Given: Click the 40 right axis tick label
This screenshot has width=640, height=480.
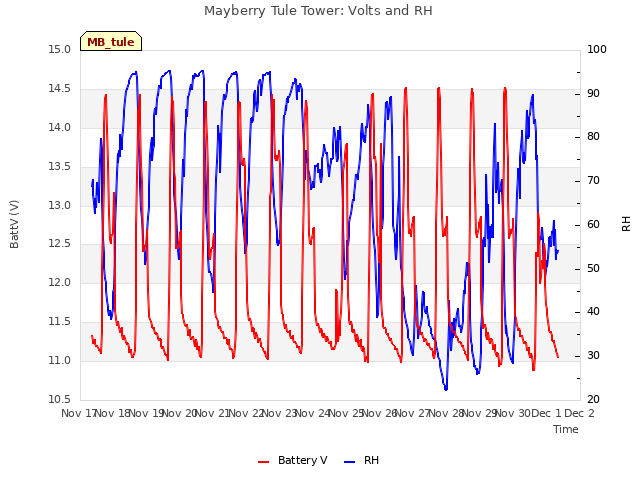Looking at the screenshot, I should (593, 312).
